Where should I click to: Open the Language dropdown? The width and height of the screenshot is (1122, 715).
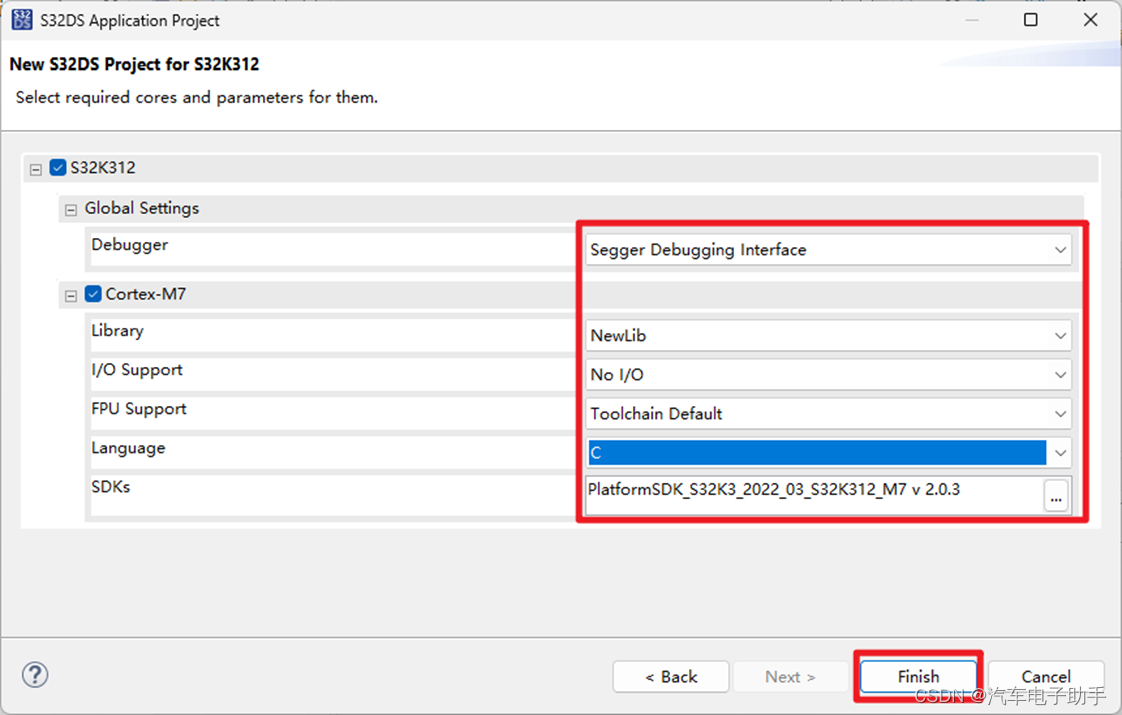[x=829, y=453]
